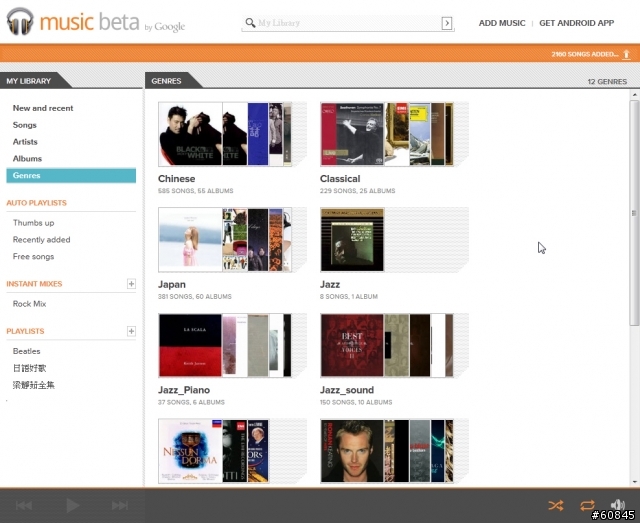This screenshot has height=523, width=640.
Task: Add a new instant mix with plus
Action: [131, 284]
